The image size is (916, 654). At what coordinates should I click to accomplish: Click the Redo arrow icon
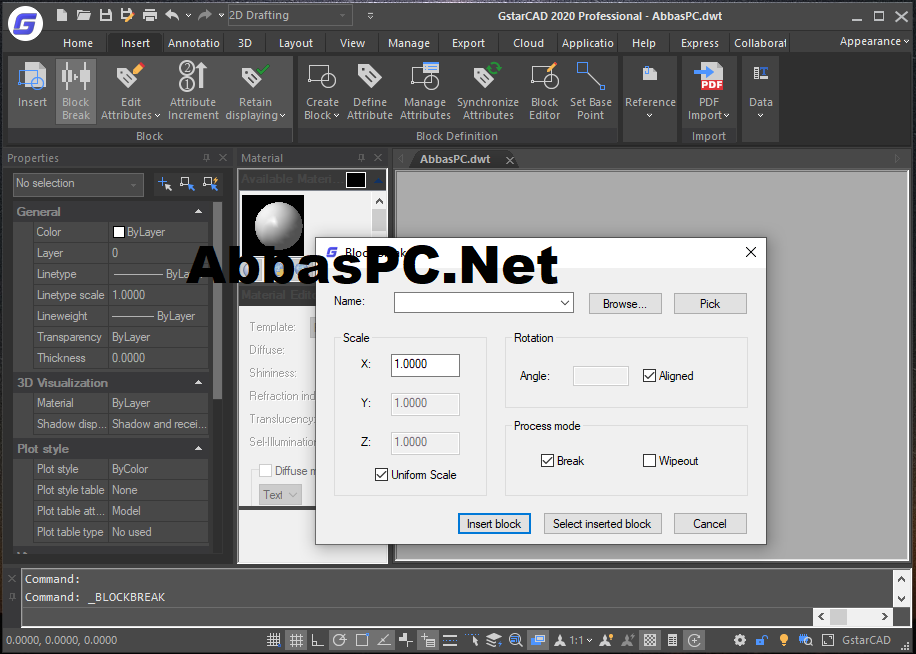204,15
